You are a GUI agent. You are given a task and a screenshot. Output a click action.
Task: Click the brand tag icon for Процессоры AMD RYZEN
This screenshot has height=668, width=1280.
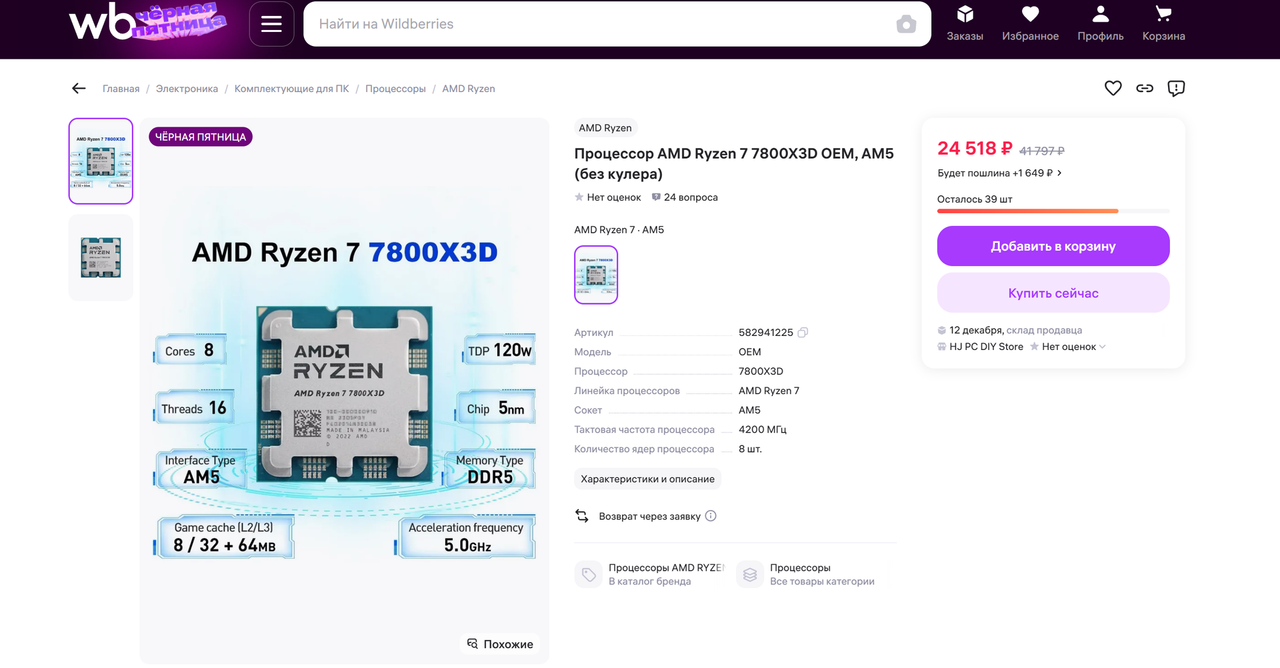pyautogui.click(x=587, y=574)
